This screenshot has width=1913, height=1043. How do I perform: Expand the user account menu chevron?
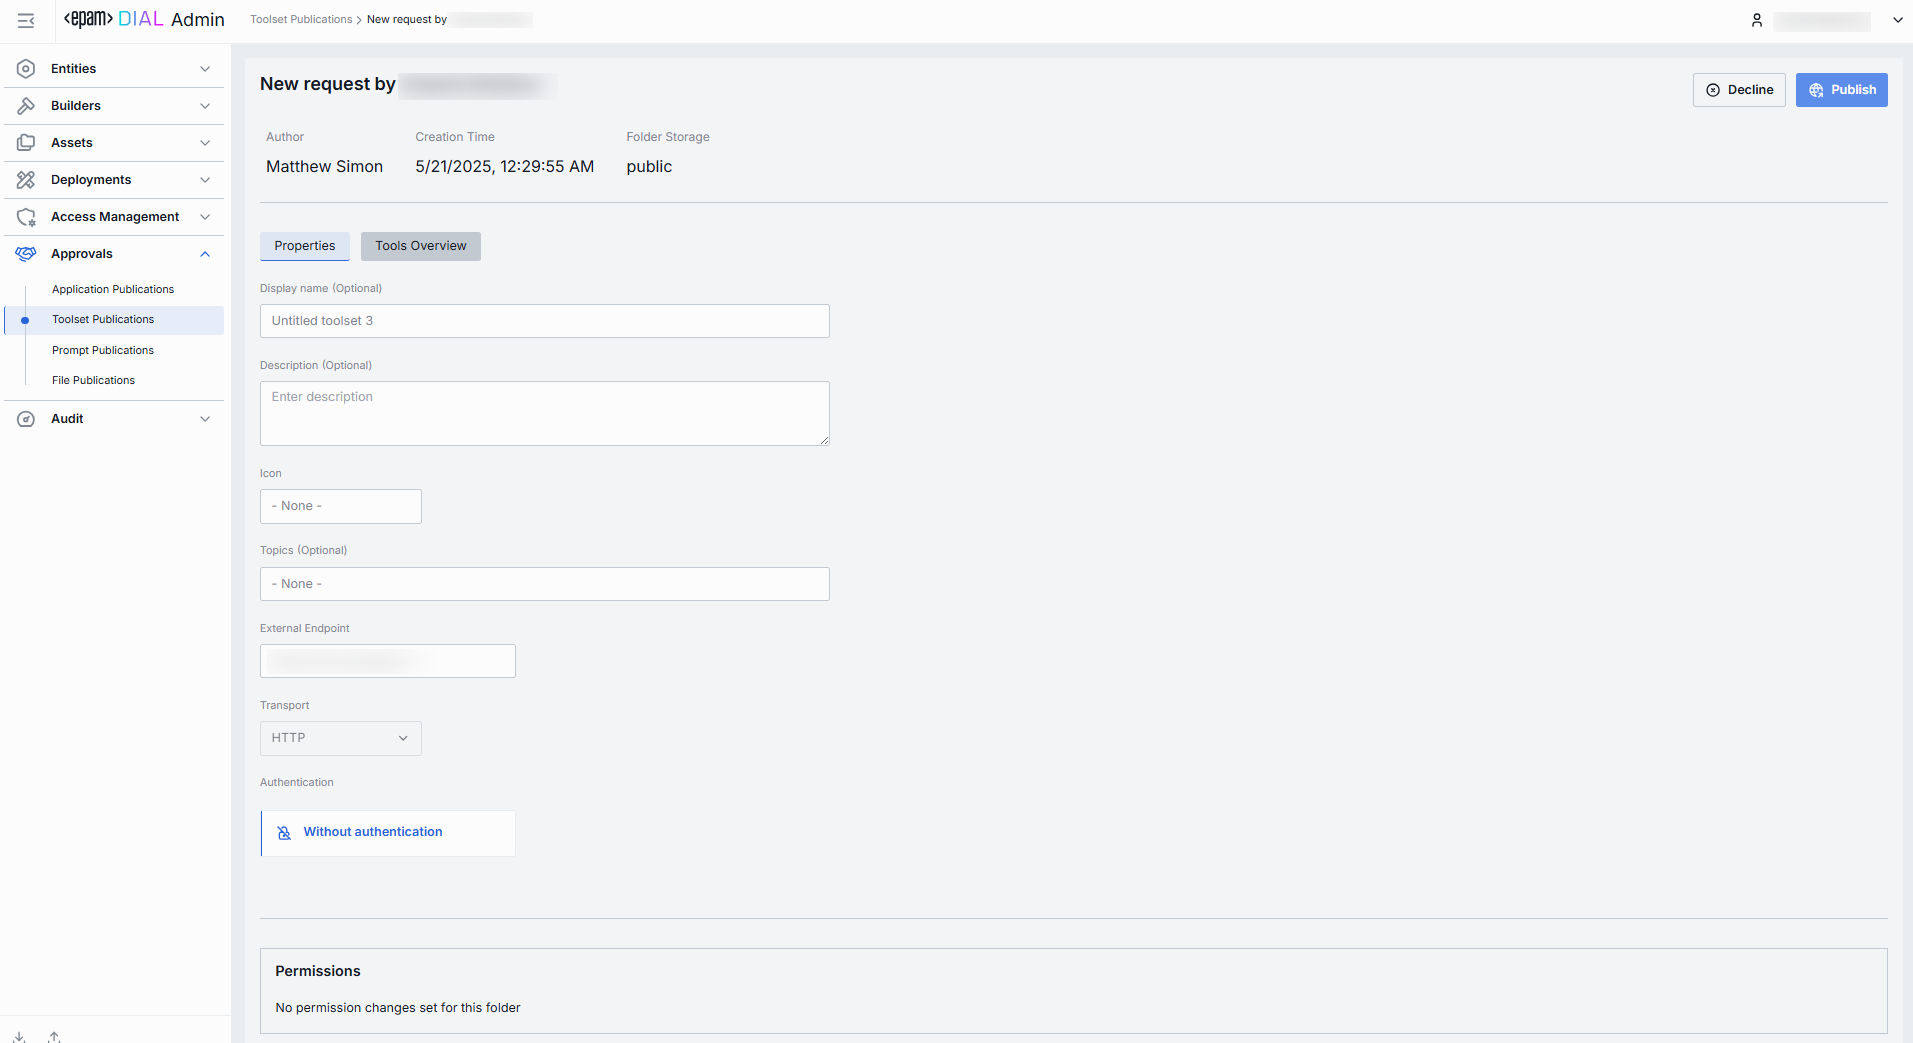pyautogui.click(x=1897, y=20)
